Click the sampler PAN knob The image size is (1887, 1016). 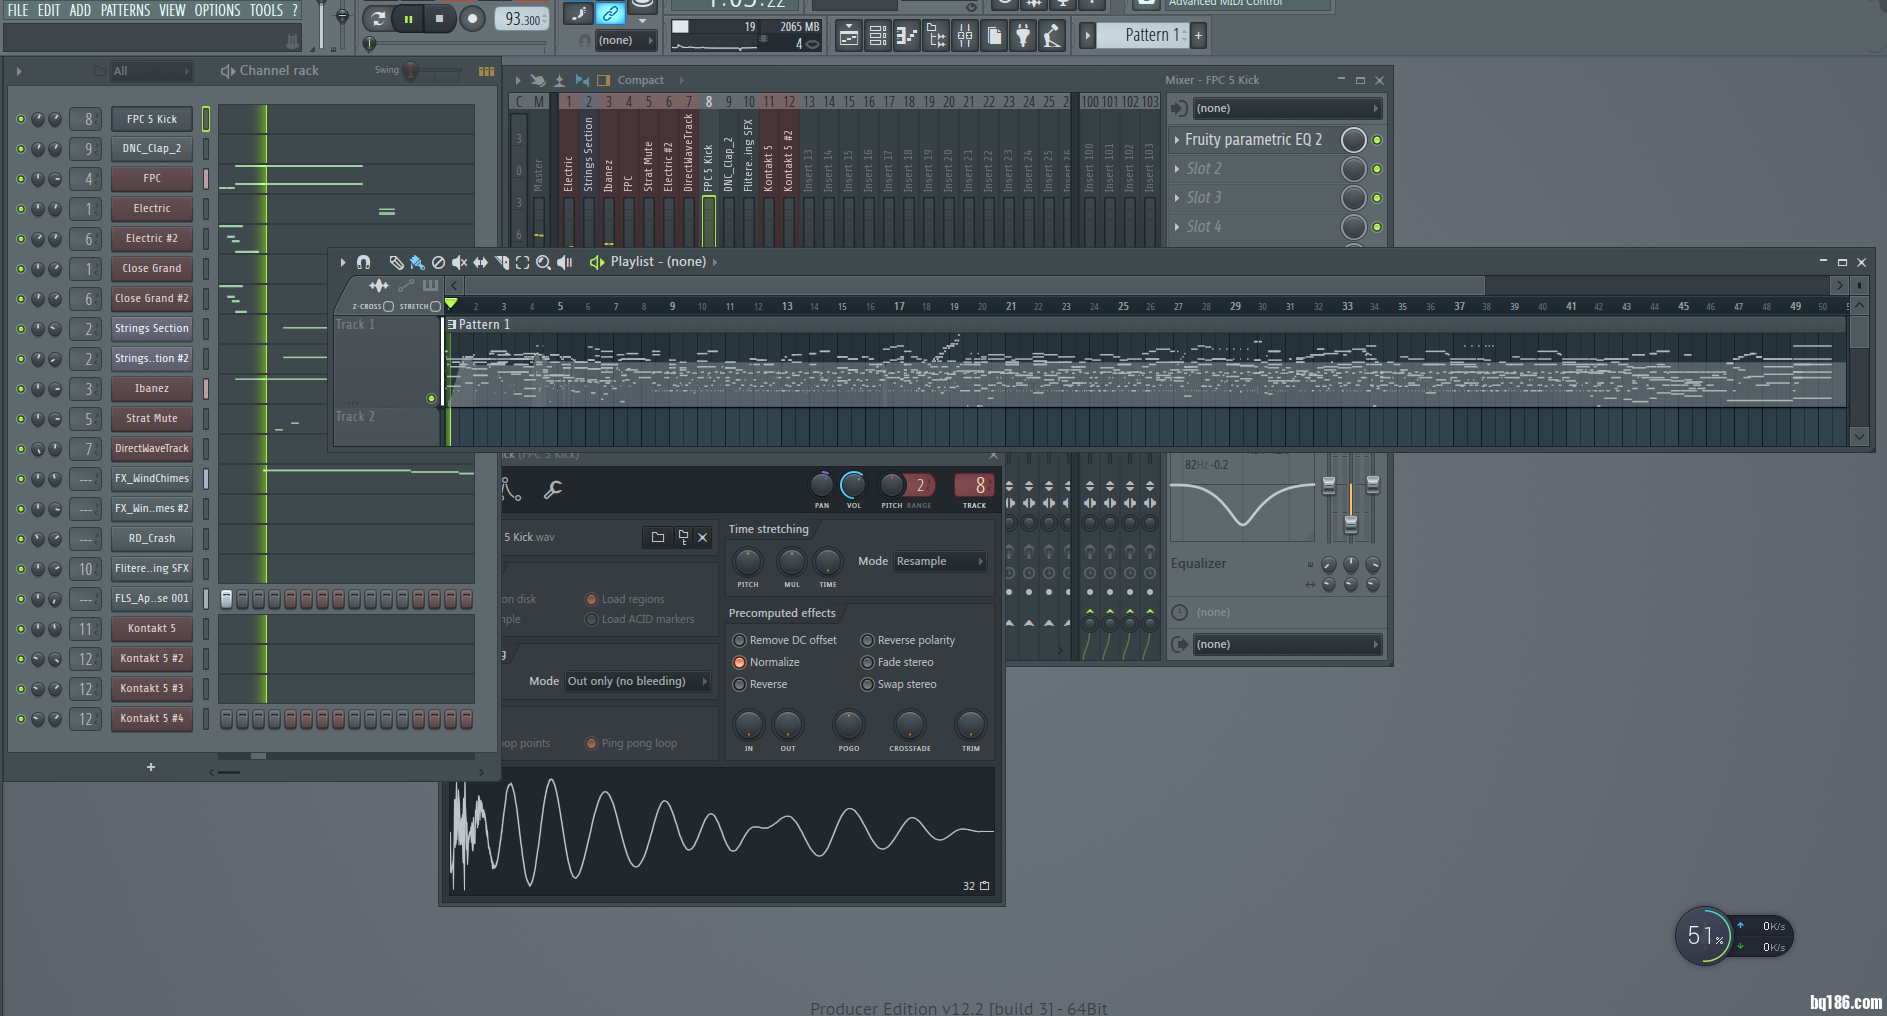(x=821, y=485)
